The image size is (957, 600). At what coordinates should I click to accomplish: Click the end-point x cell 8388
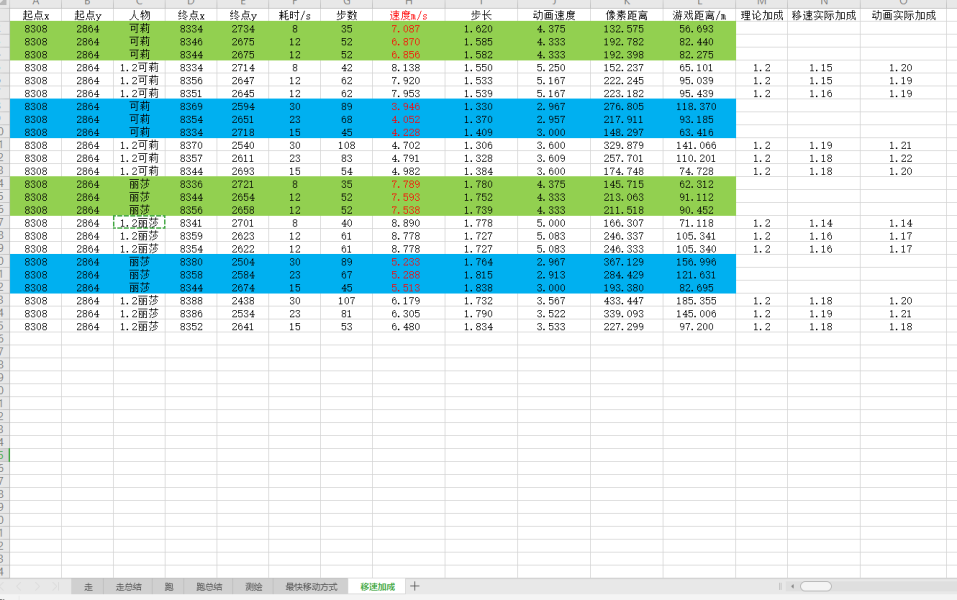point(191,301)
